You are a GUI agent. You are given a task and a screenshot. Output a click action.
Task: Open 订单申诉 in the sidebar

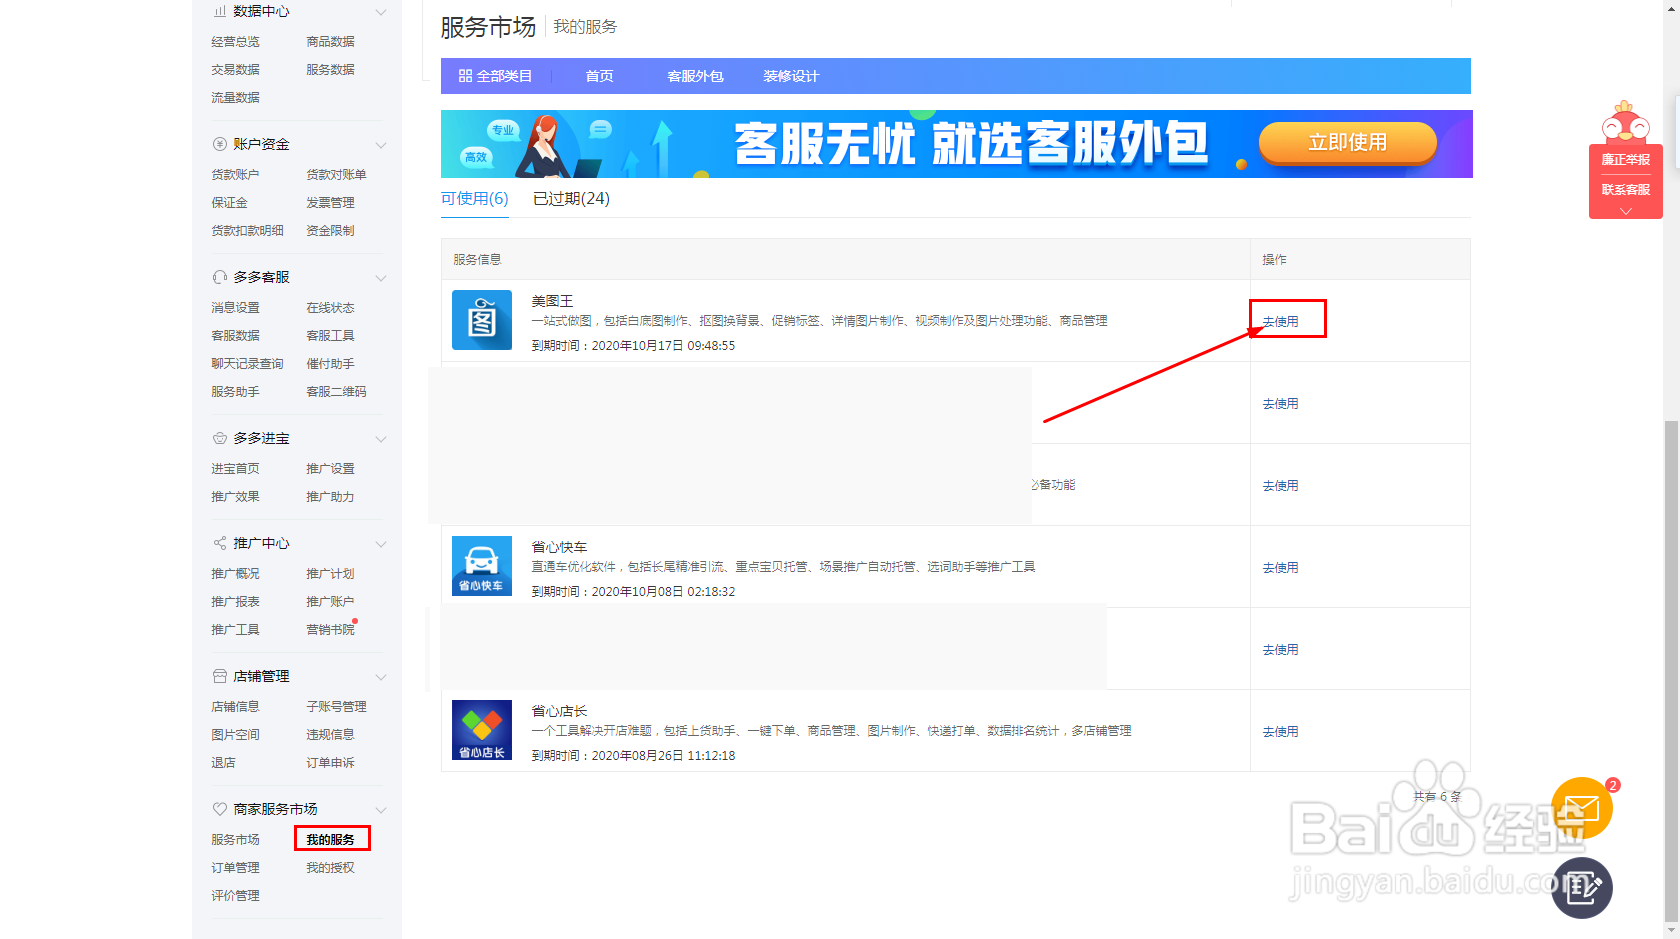click(330, 762)
